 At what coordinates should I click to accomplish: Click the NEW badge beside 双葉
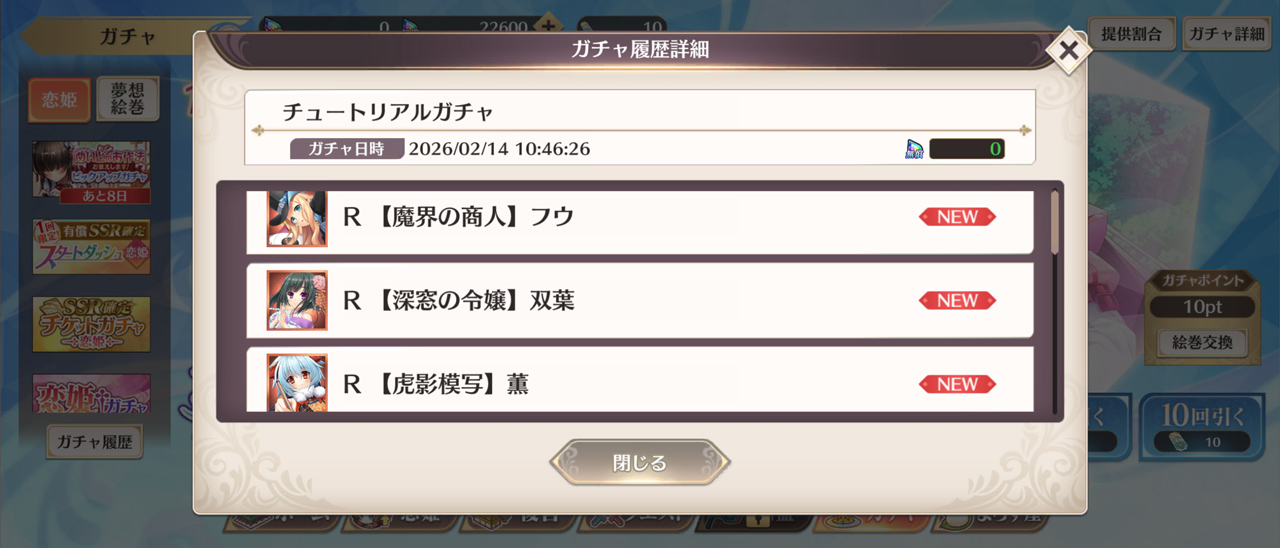(x=957, y=300)
